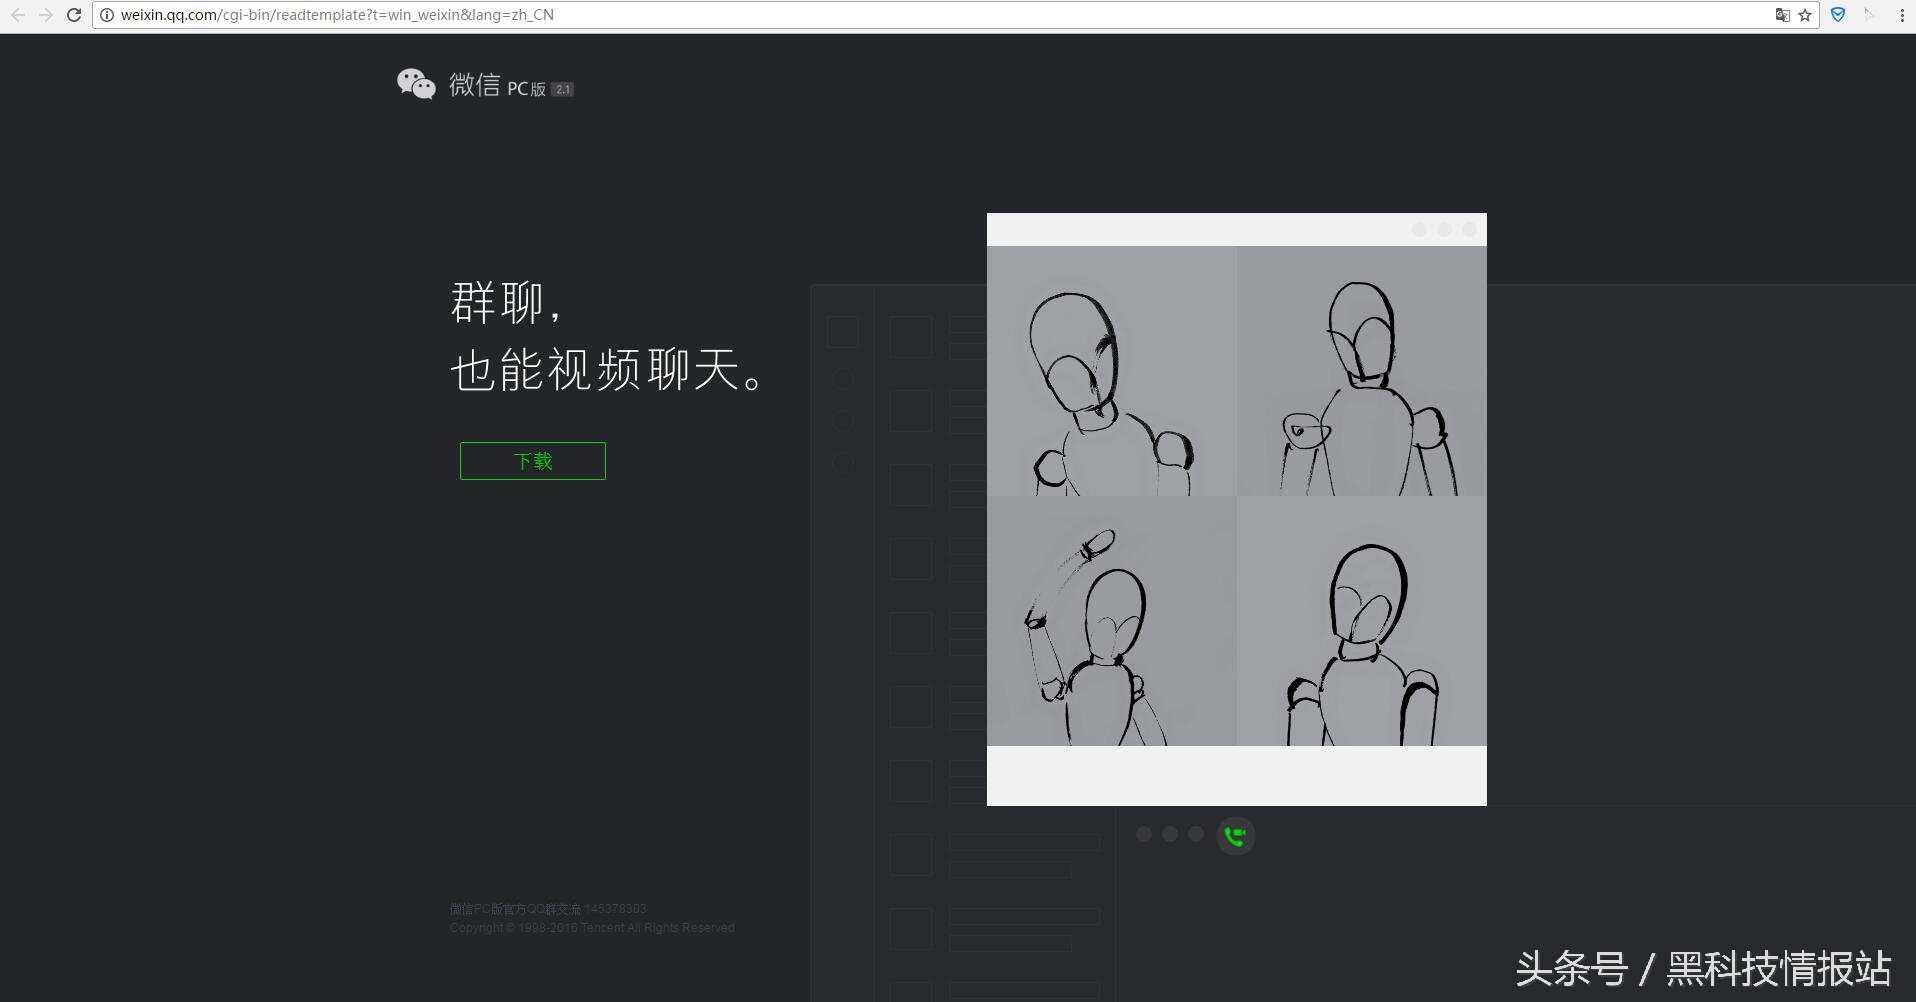The image size is (1916, 1002).
Task: Click the browser forward arrow
Action: click(x=44, y=15)
